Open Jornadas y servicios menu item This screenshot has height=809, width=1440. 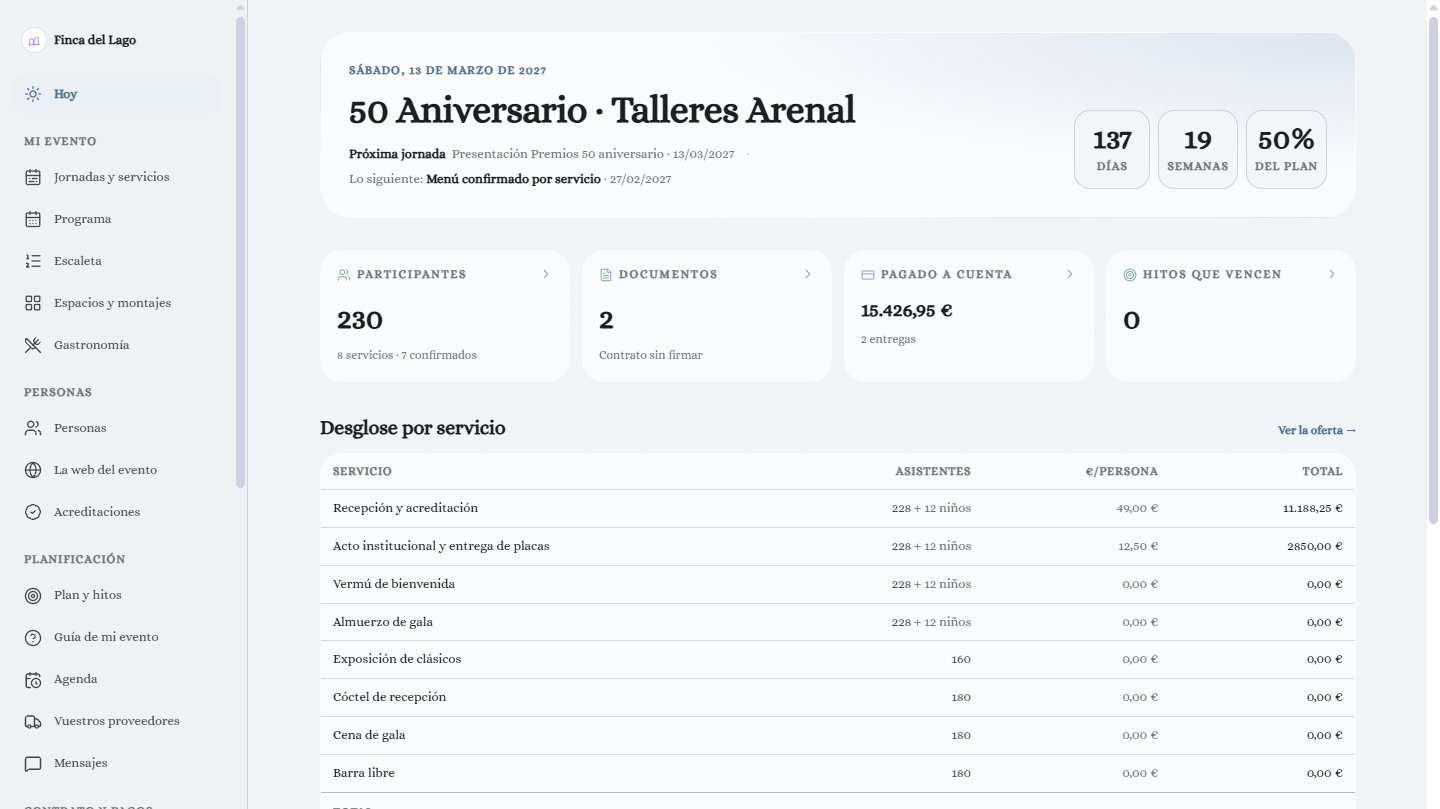click(117, 177)
